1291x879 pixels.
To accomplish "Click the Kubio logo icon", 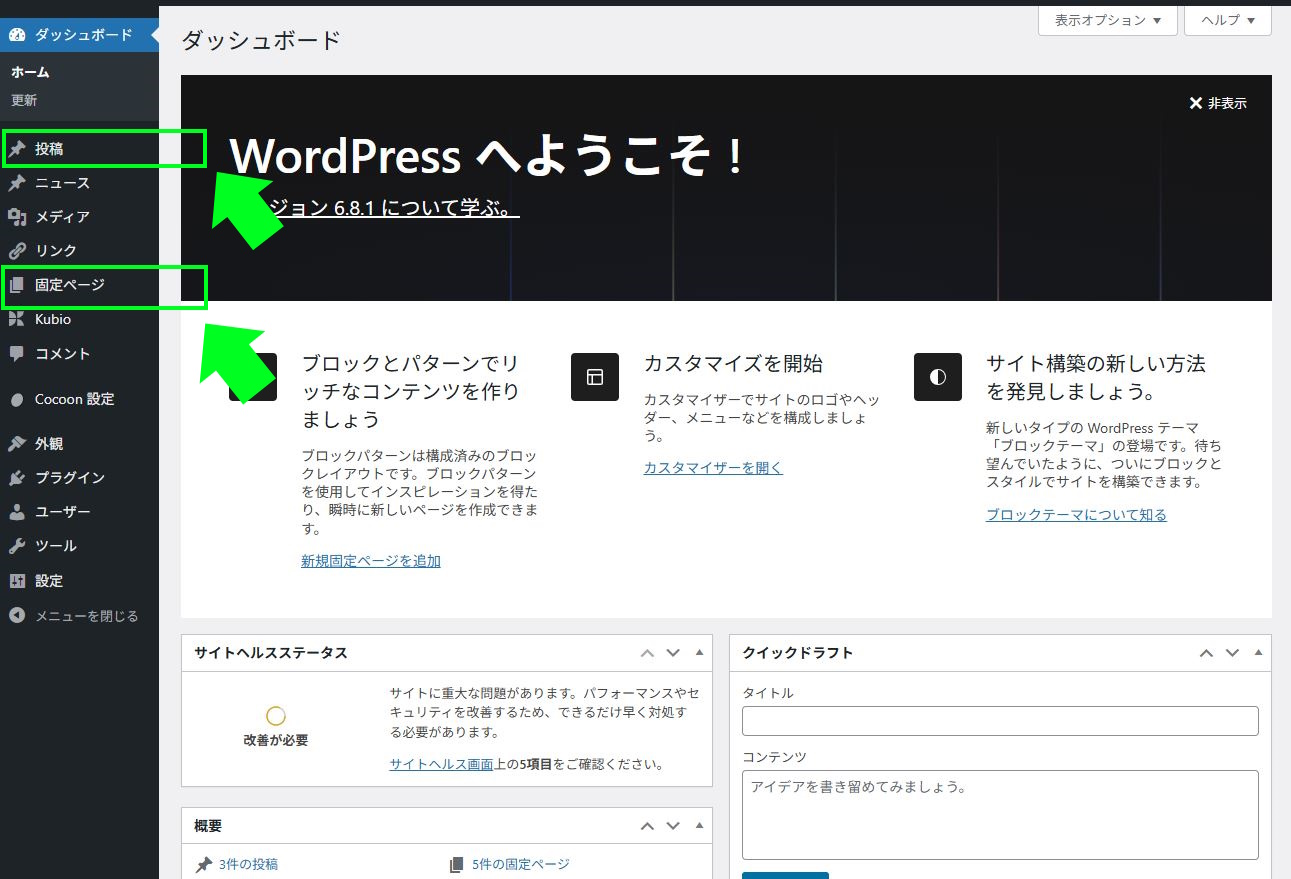I will click(17, 319).
